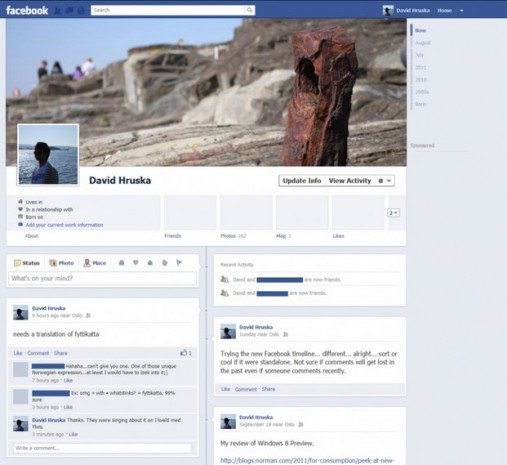
Task: Click the Facebook logo in the header
Action: pos(27,10)
